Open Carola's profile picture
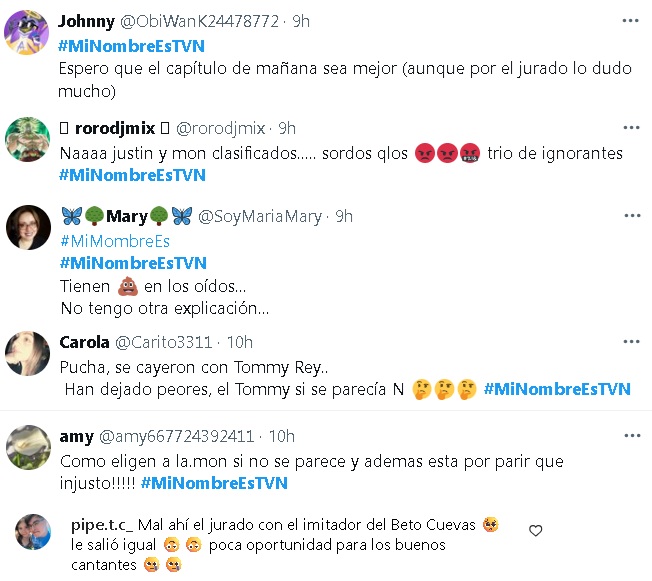Screen dimensions: 652x581 tap(27, 353)
